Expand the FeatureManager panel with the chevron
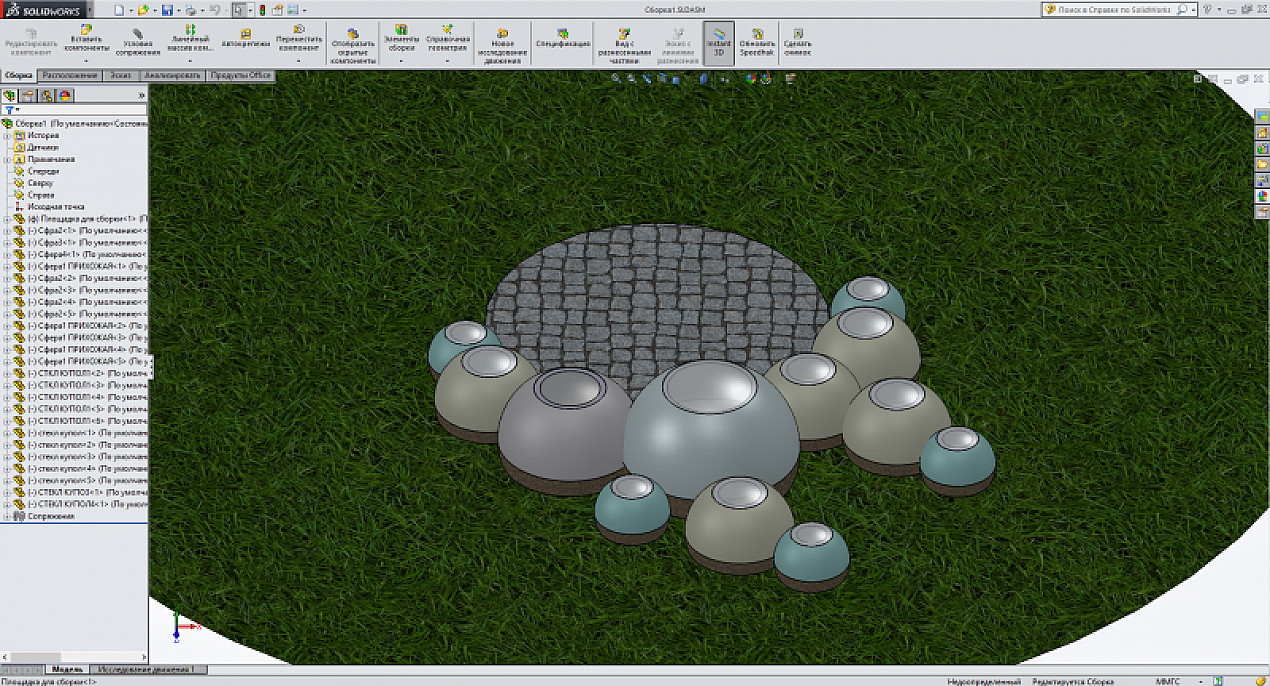 (141, 95)
